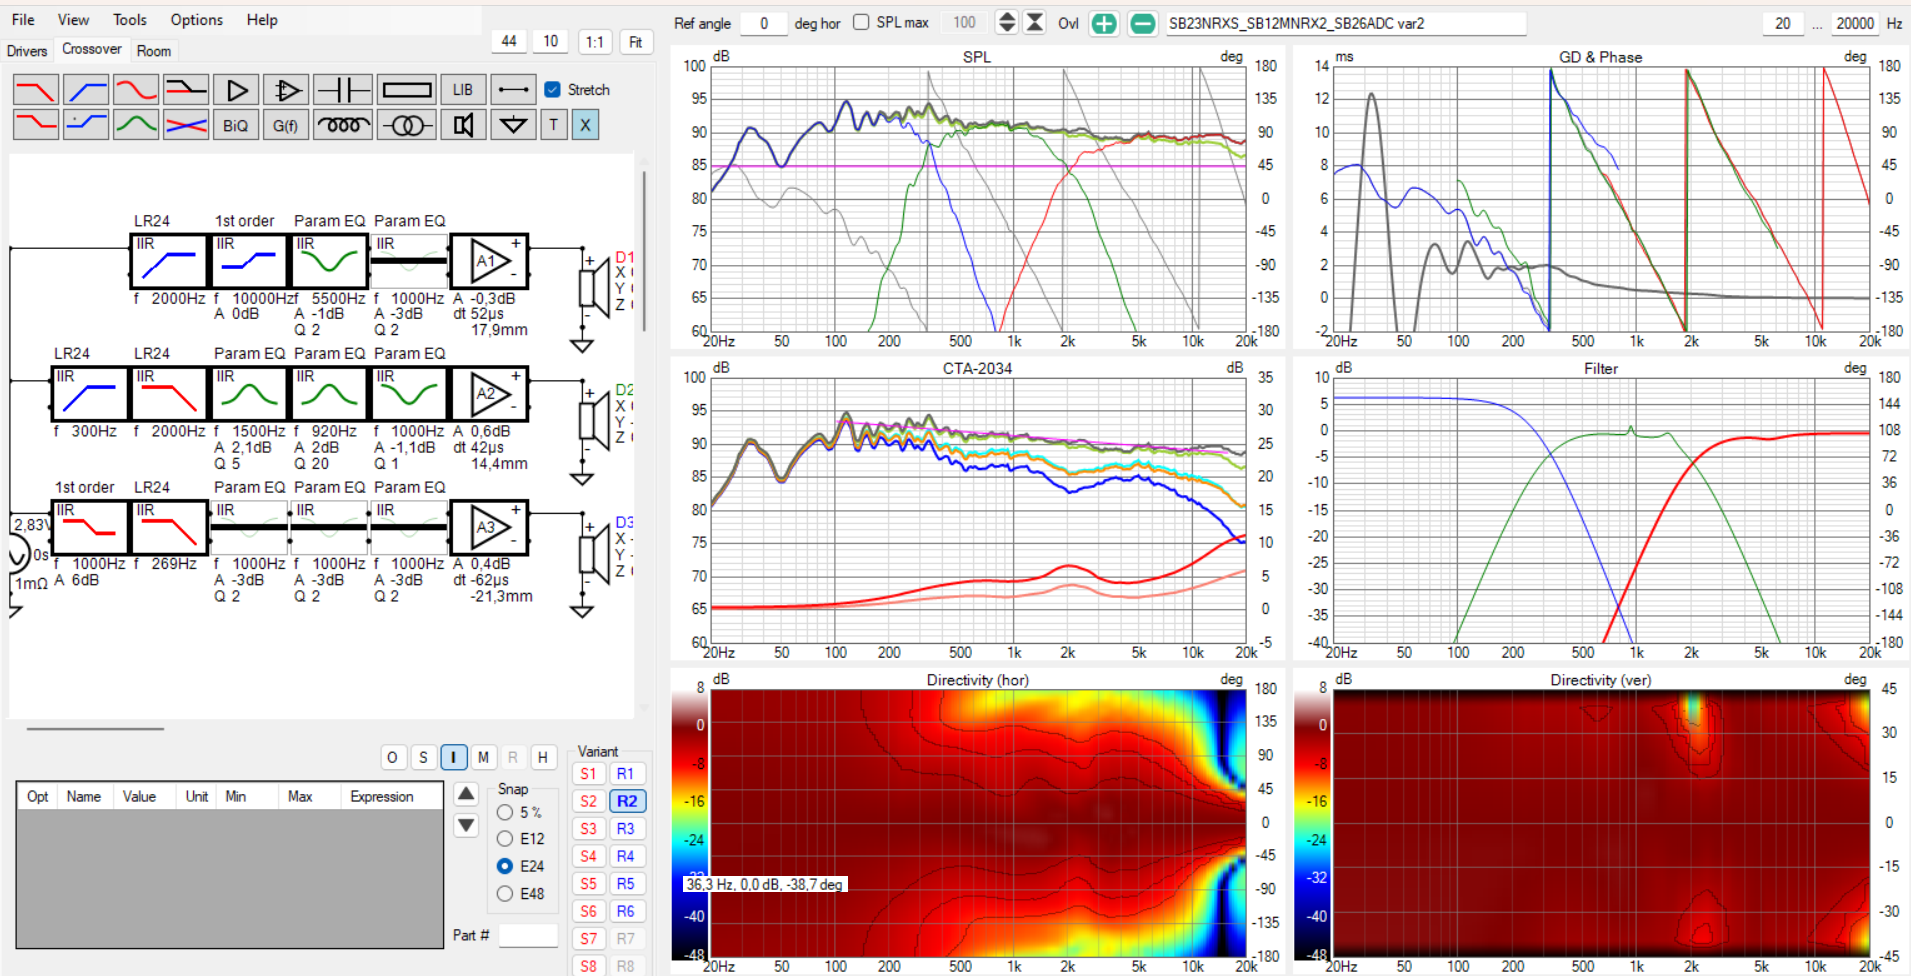Recall variant R3

coord(626,829)
